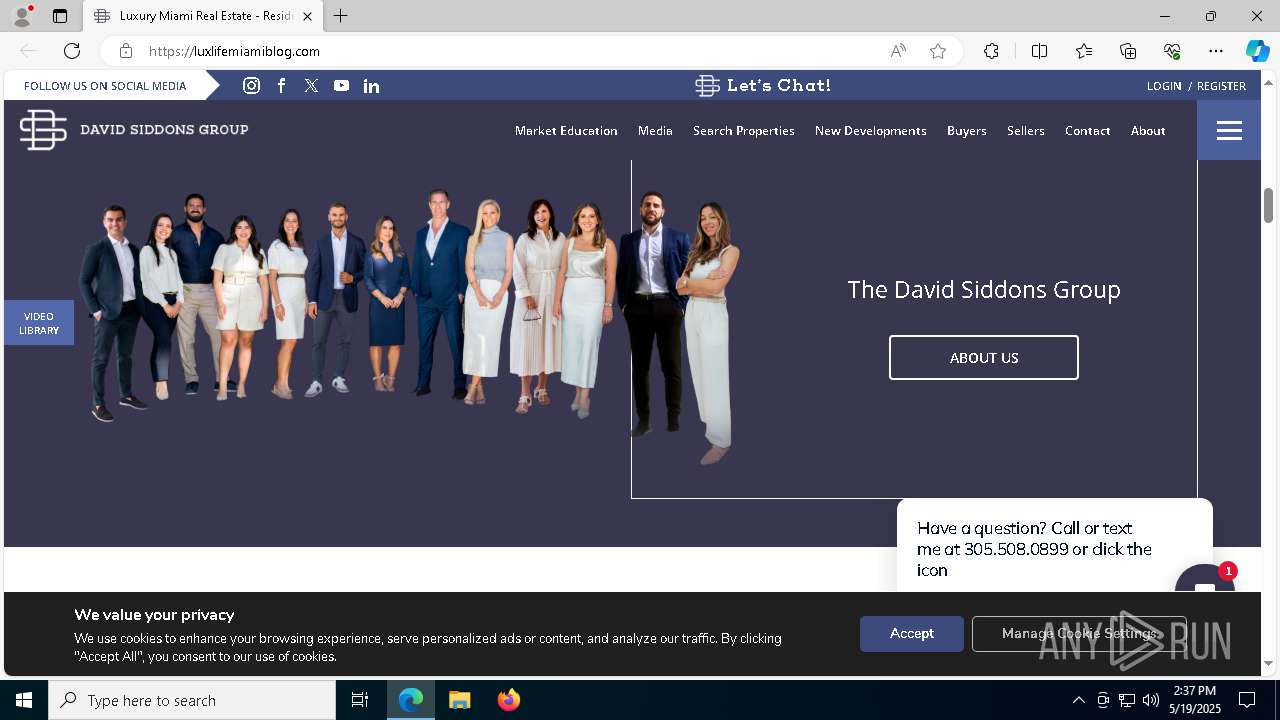Add this page to favorites star
Viewport: 1280px width, 720px height.
938,51
